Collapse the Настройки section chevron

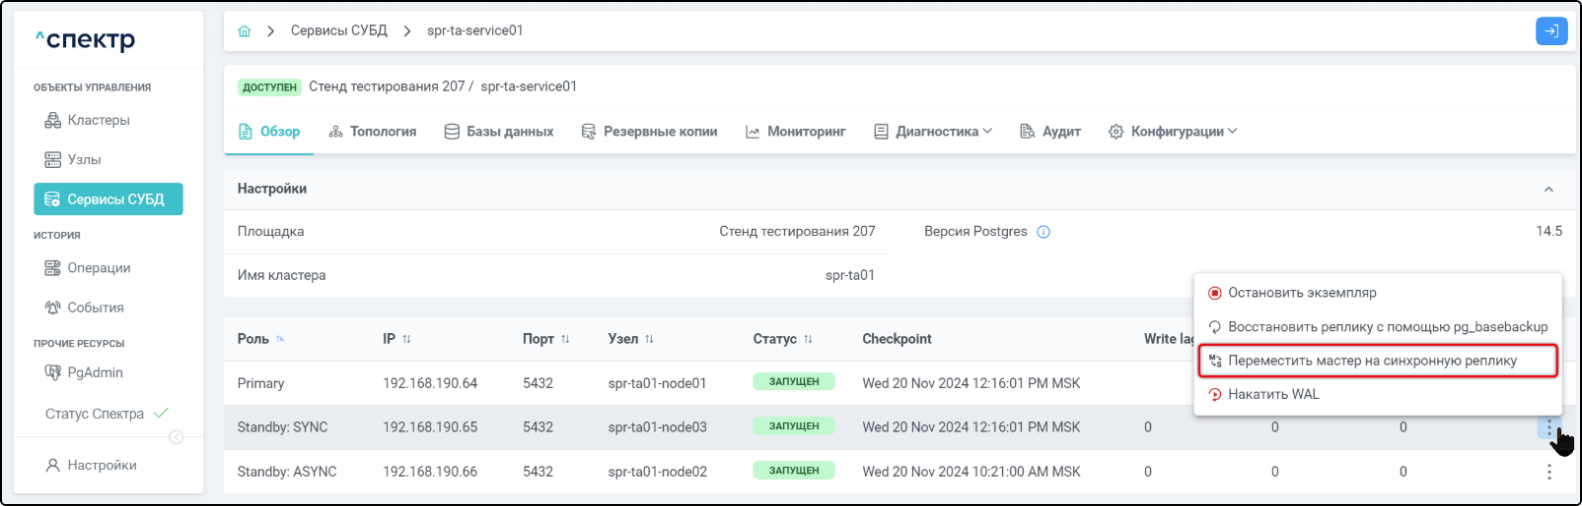1548,189
